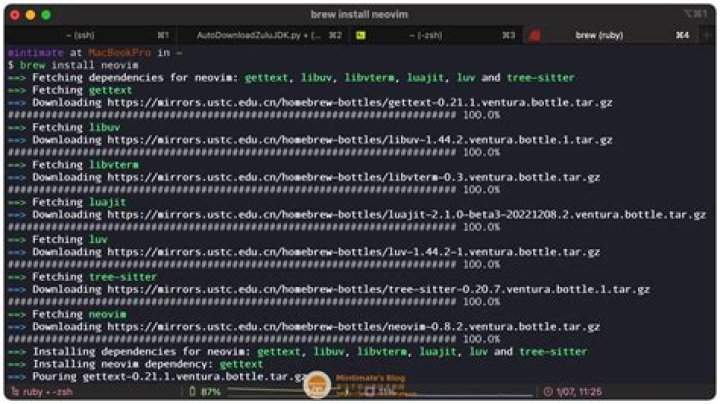Click 'MacBookPro' in the shell prompt

[x=119, y=53]
